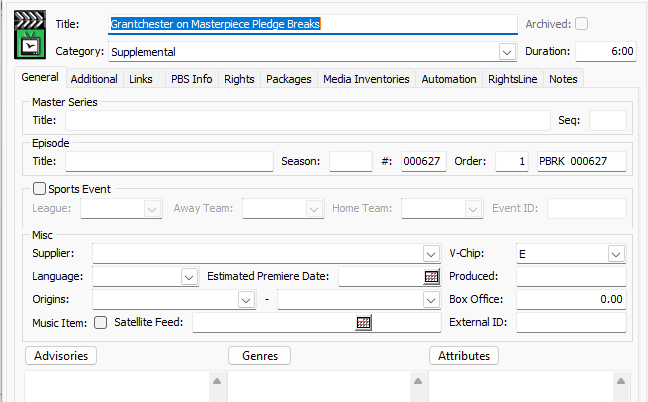Click the episode number field 000627
648x402 pixels.
click(x=424, y=162)
